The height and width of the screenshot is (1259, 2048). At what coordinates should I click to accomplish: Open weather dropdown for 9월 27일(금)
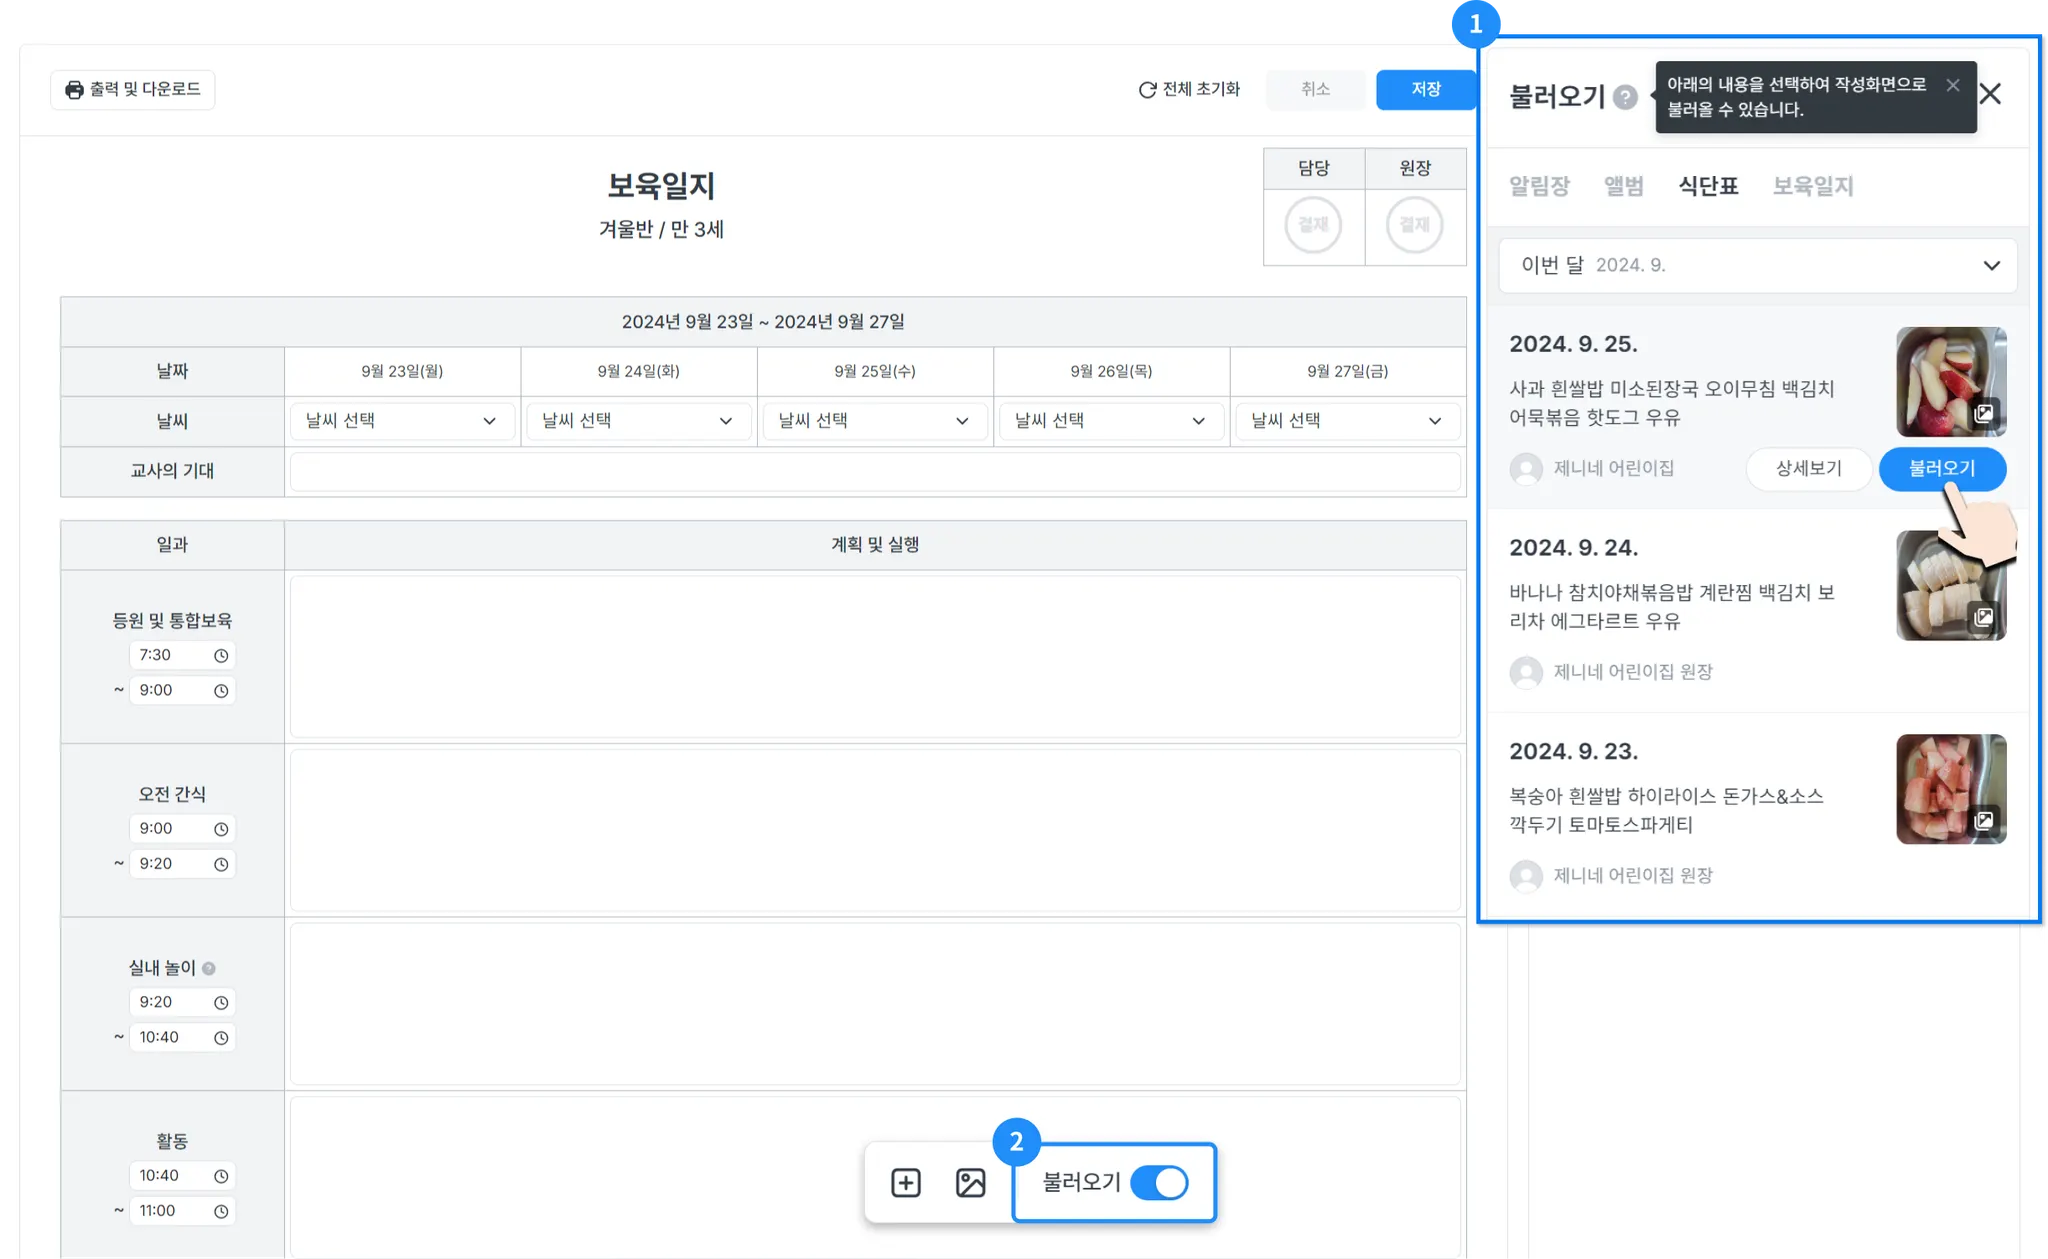[1346, 421]
